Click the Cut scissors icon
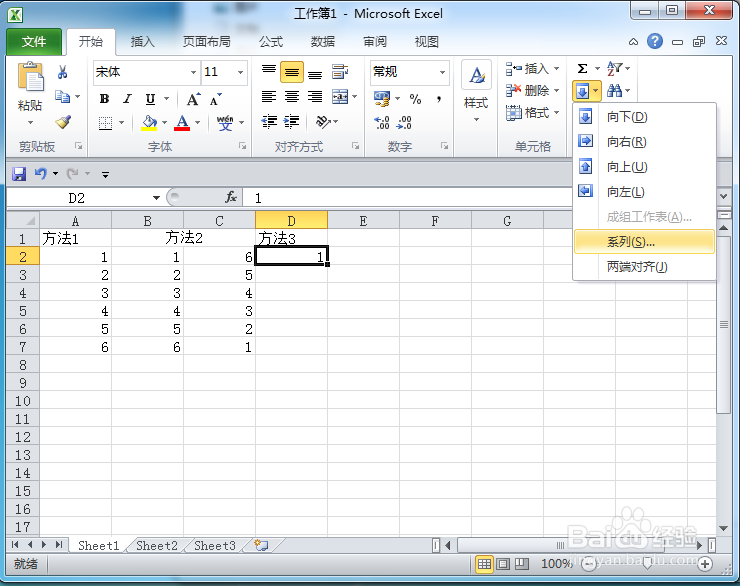 coord(62,72)
